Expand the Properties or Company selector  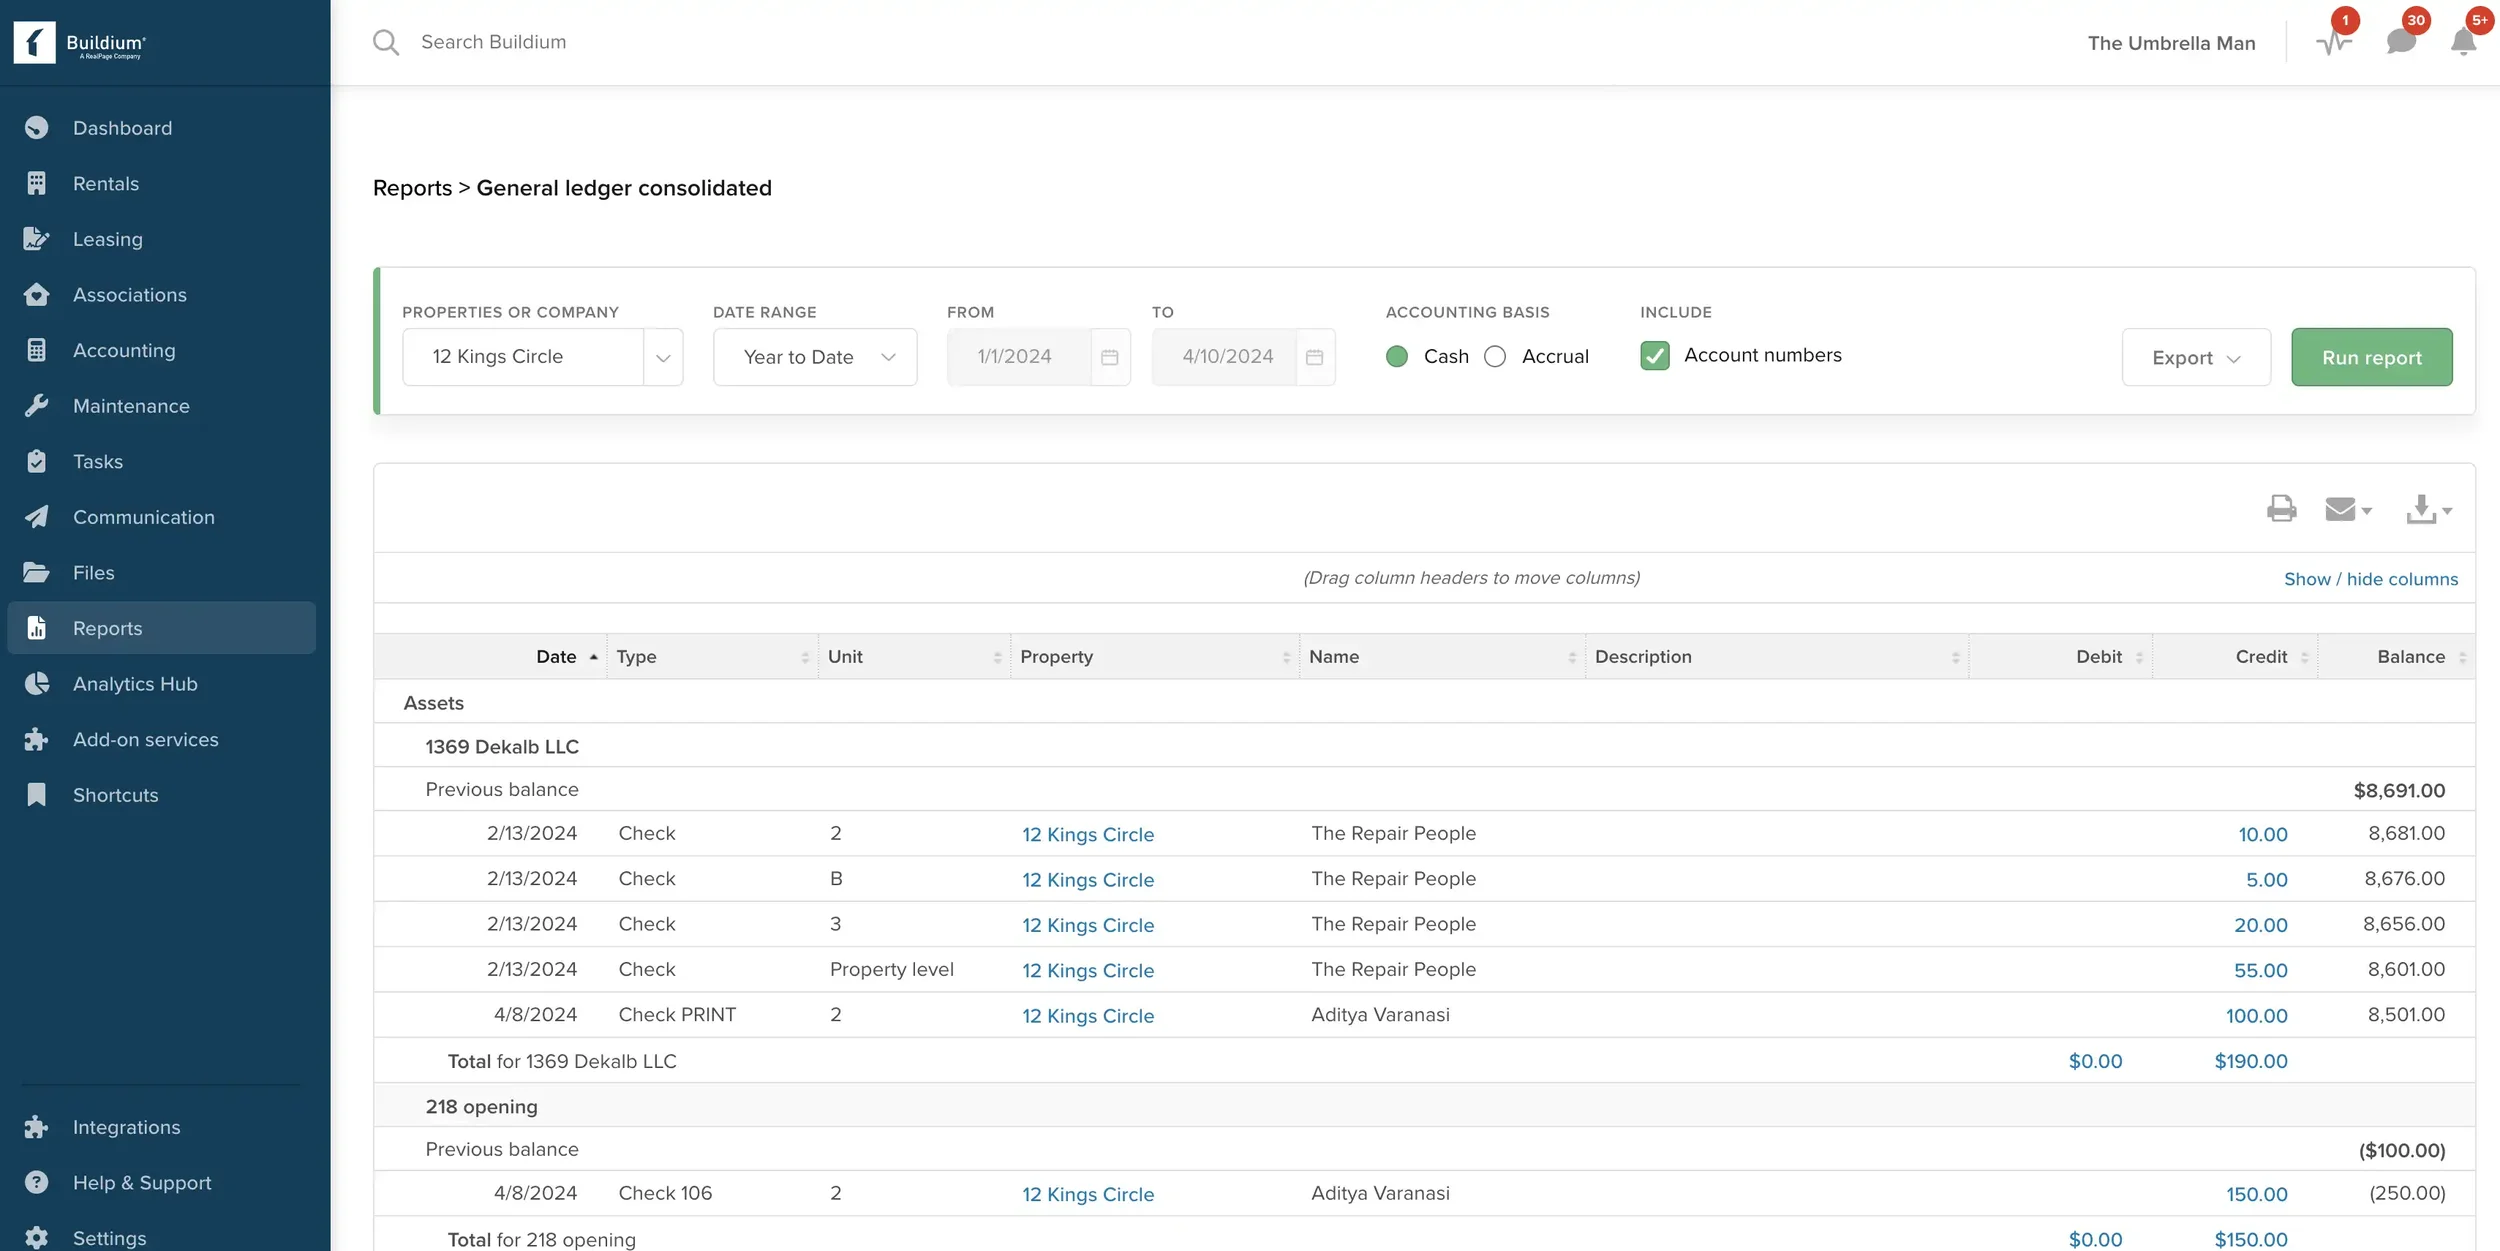pos(663,356)
